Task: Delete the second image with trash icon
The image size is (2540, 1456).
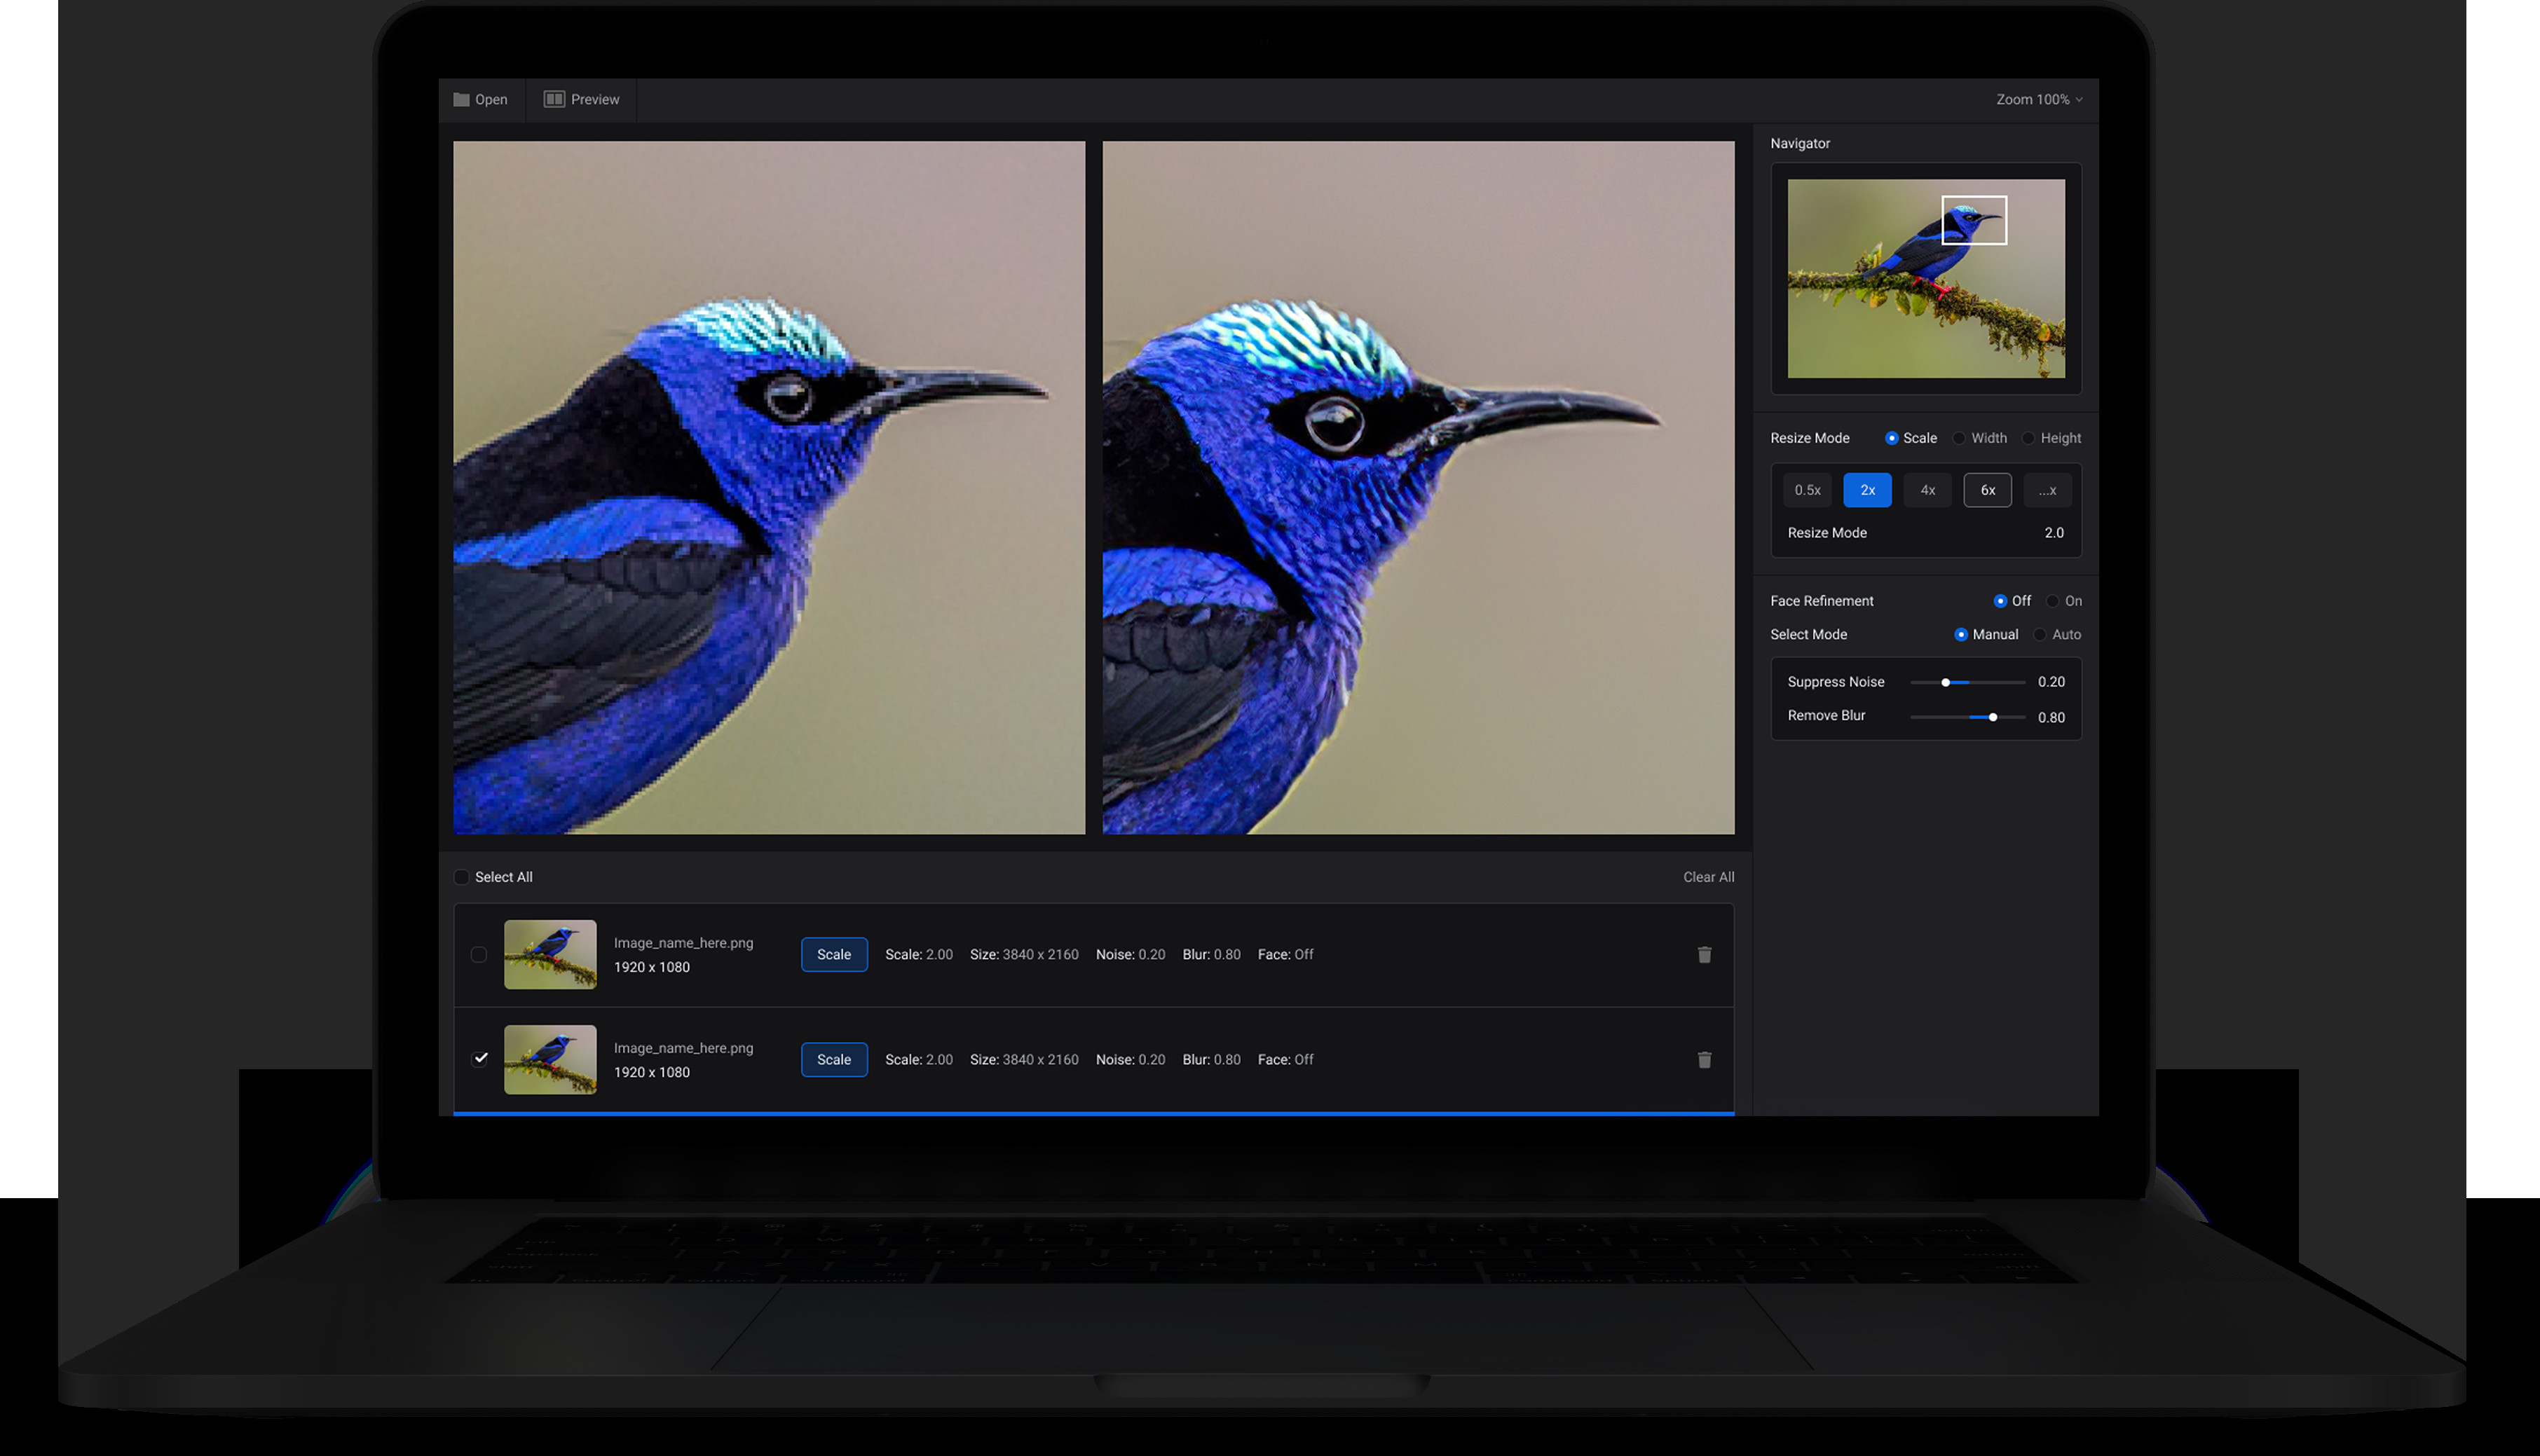Action: [x=1704, y=1060]
